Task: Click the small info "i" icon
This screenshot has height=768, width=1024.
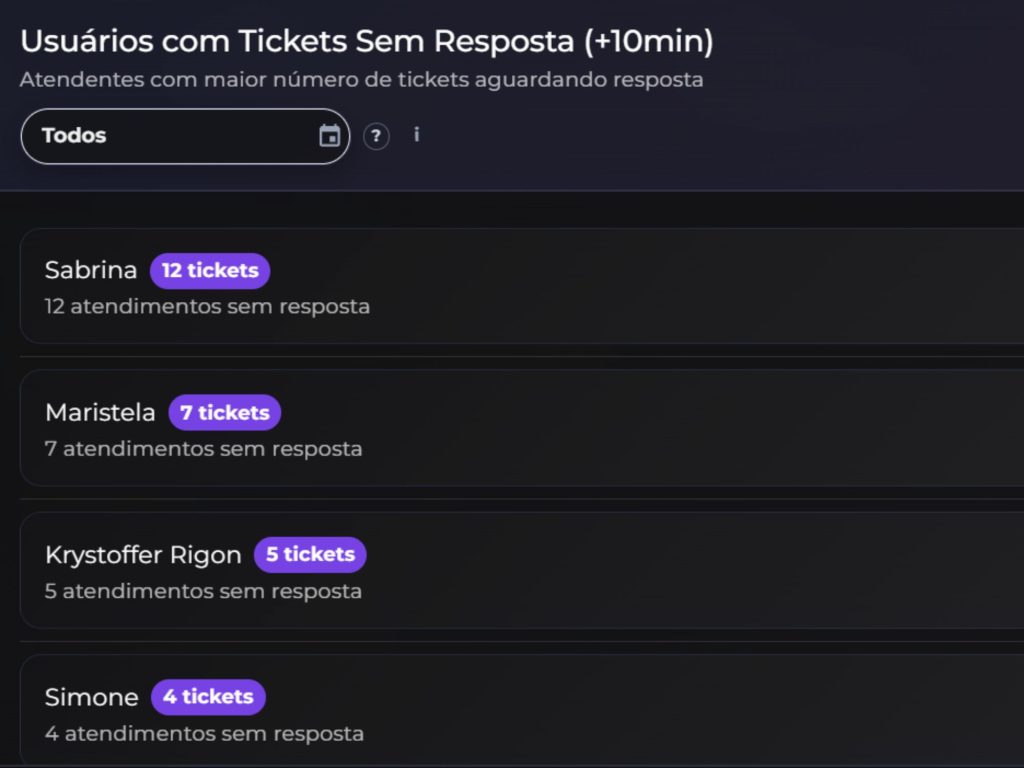Action: pyautogui.click(x=416, y=135)
